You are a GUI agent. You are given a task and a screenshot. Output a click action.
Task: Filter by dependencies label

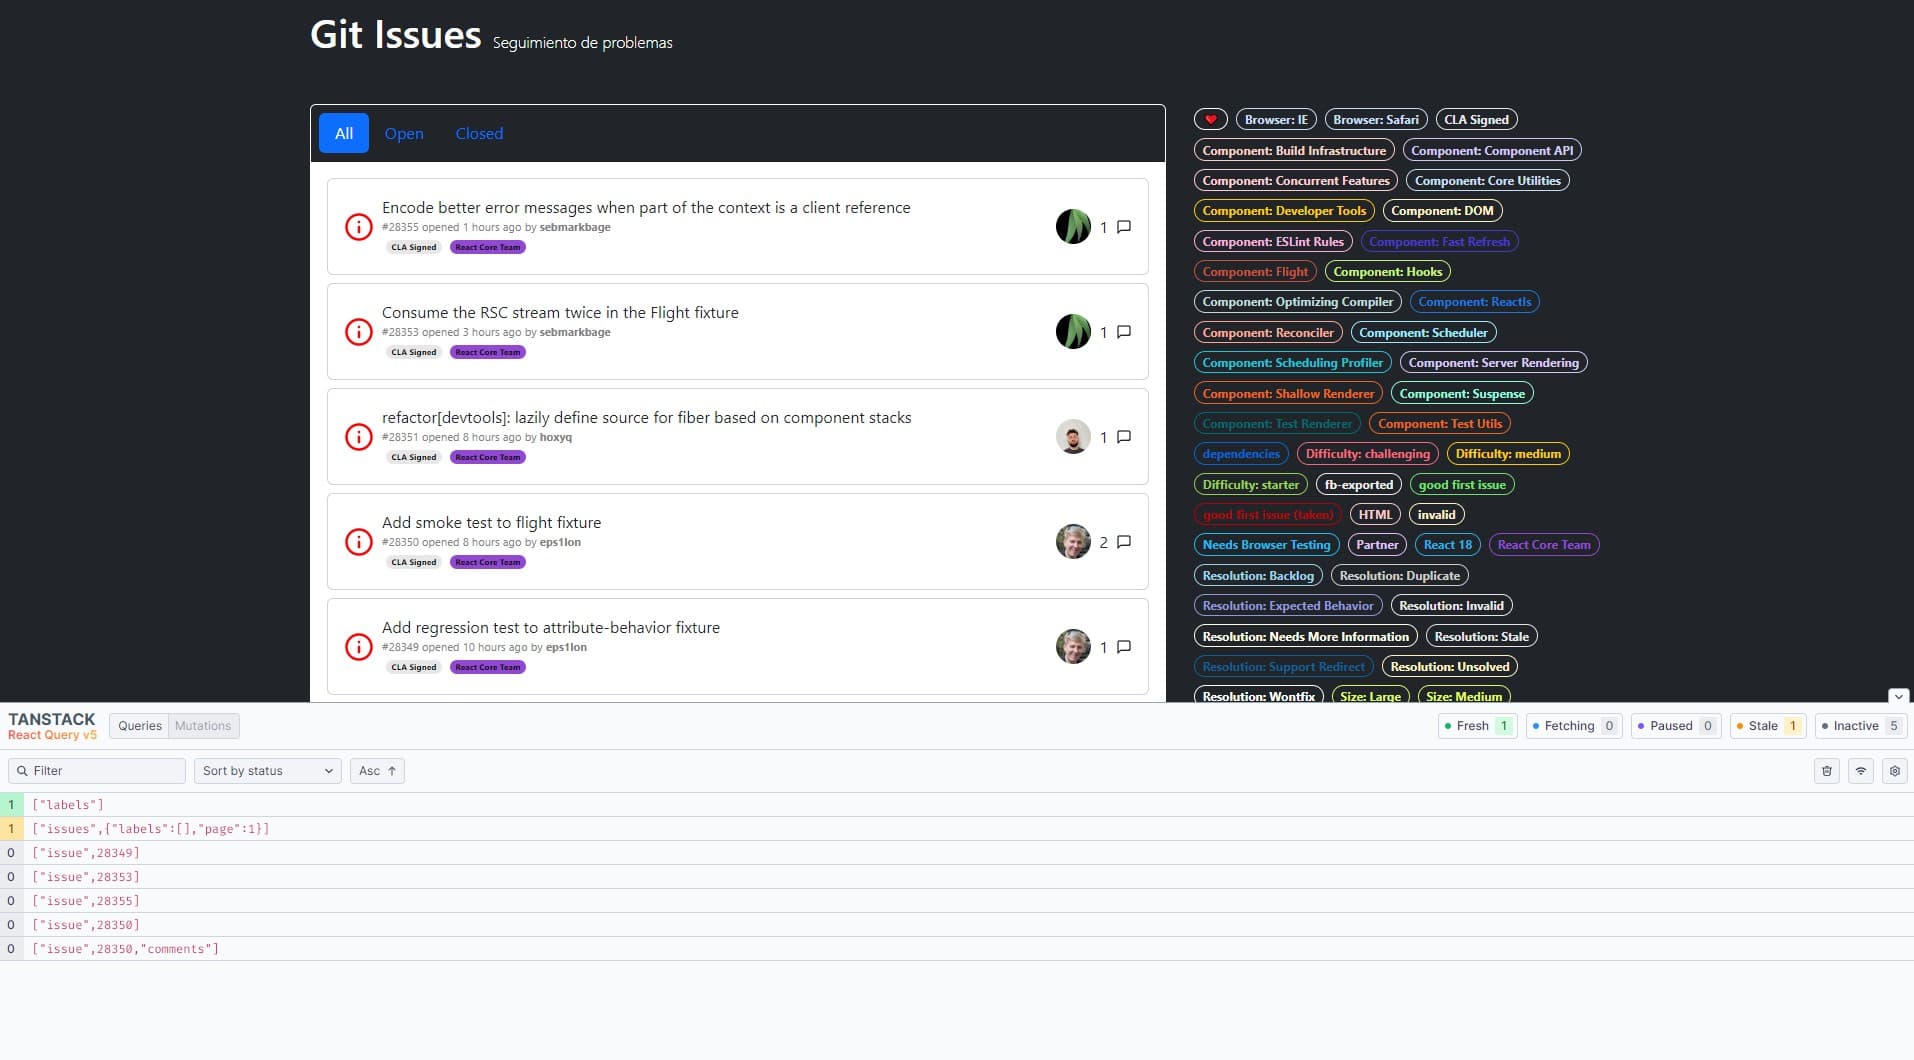click(x=1241, y=454)
